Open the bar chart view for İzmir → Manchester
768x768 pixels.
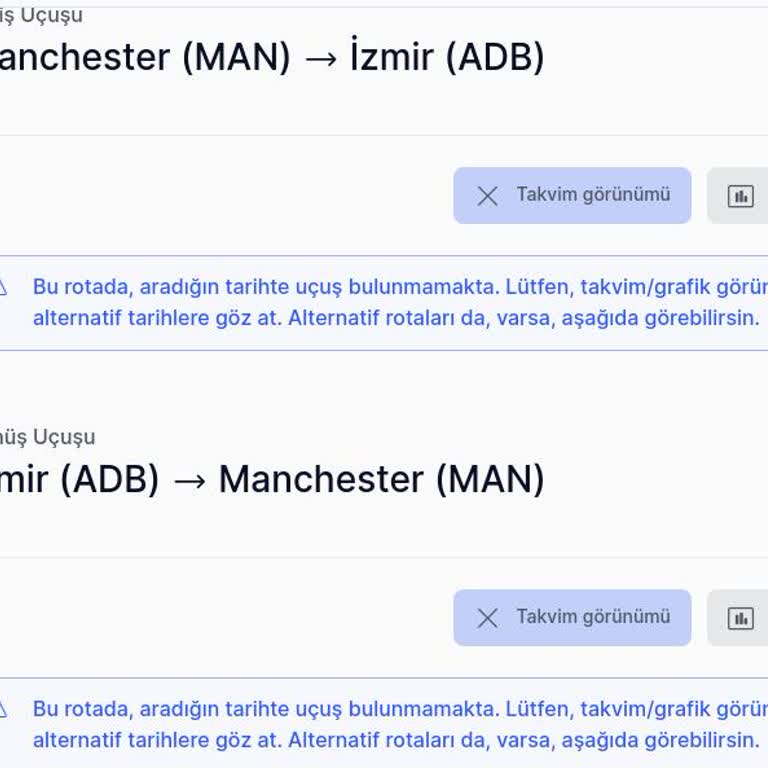(740, 618)
